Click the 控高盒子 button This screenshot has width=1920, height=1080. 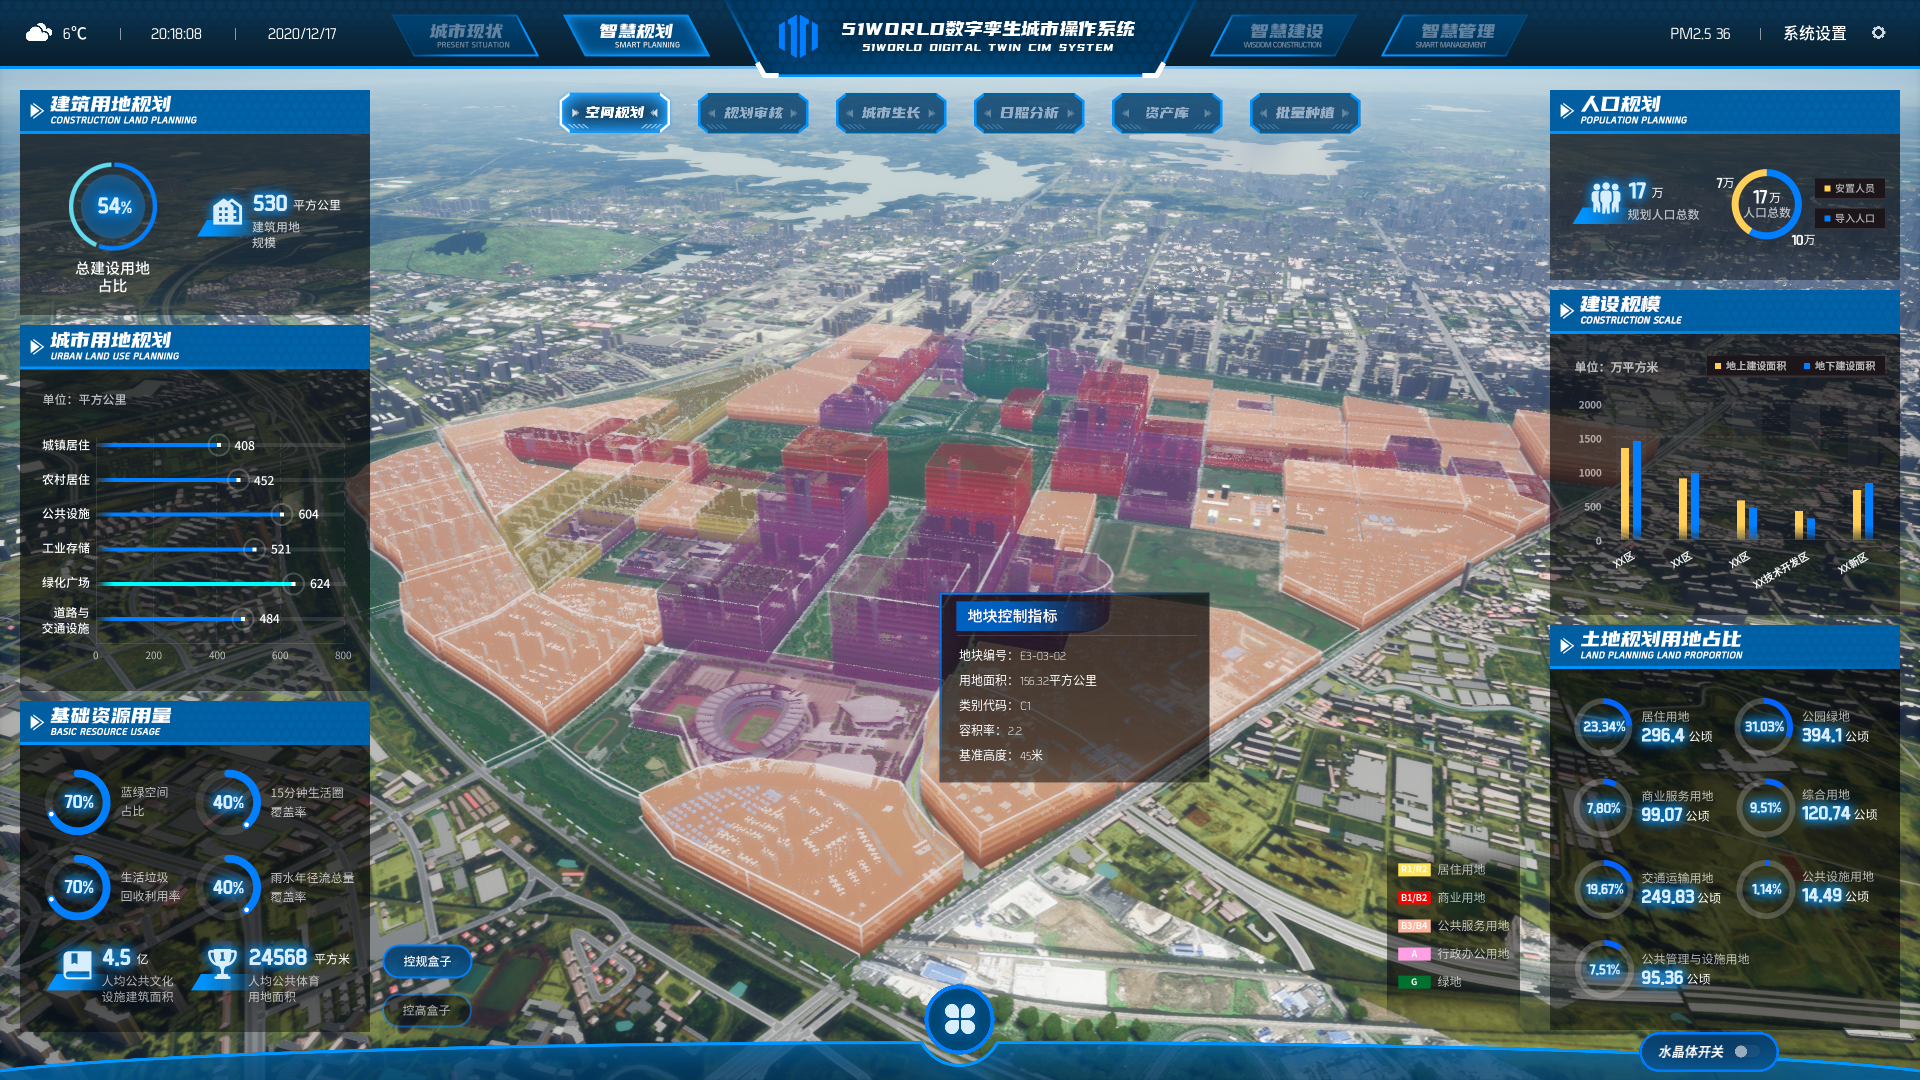click(427, 1010)
